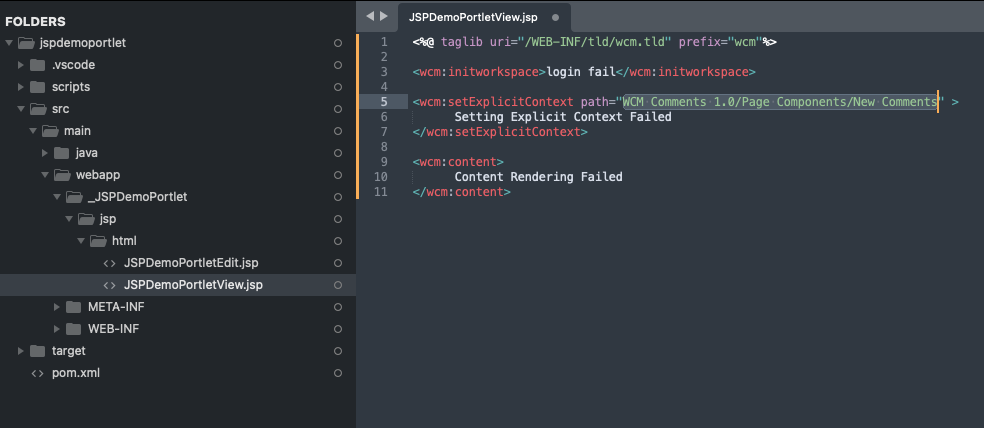Click line number 1 in gutter
The height and width of the screenshot is (428, 984).
point(384,42)
